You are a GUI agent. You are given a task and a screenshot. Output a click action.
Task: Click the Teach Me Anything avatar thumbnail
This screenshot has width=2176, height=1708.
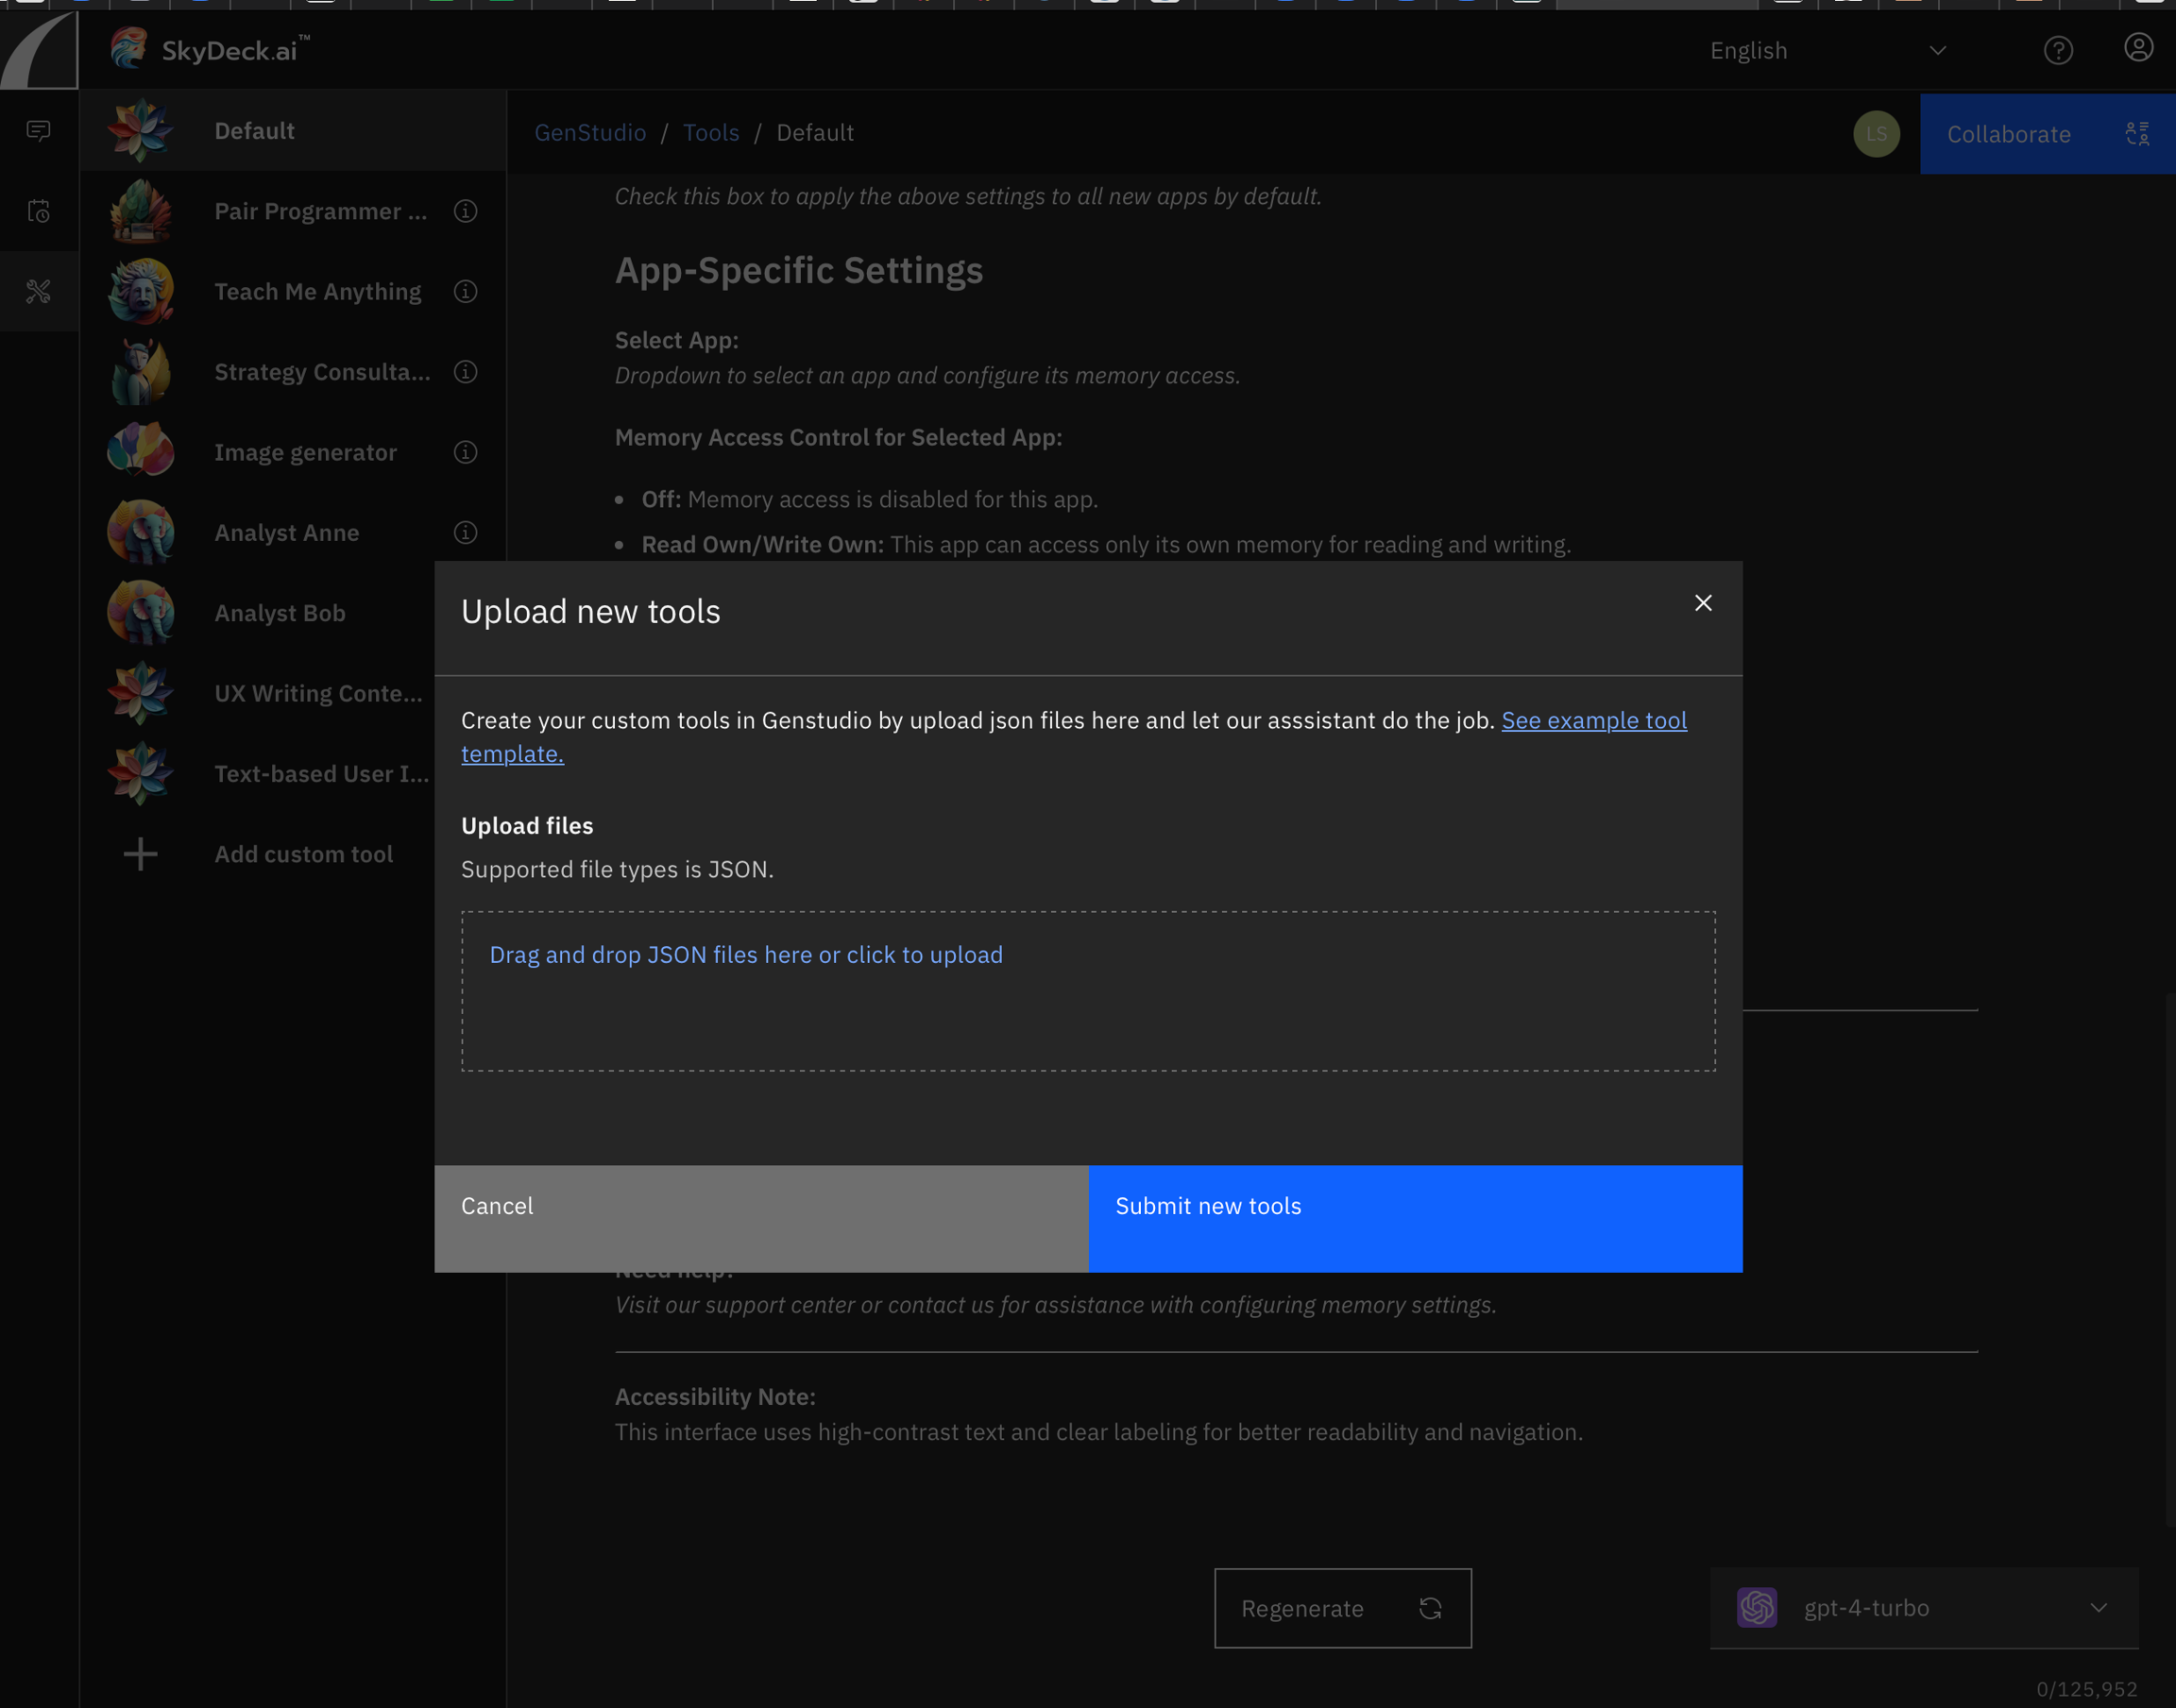[x=141, y=291]
